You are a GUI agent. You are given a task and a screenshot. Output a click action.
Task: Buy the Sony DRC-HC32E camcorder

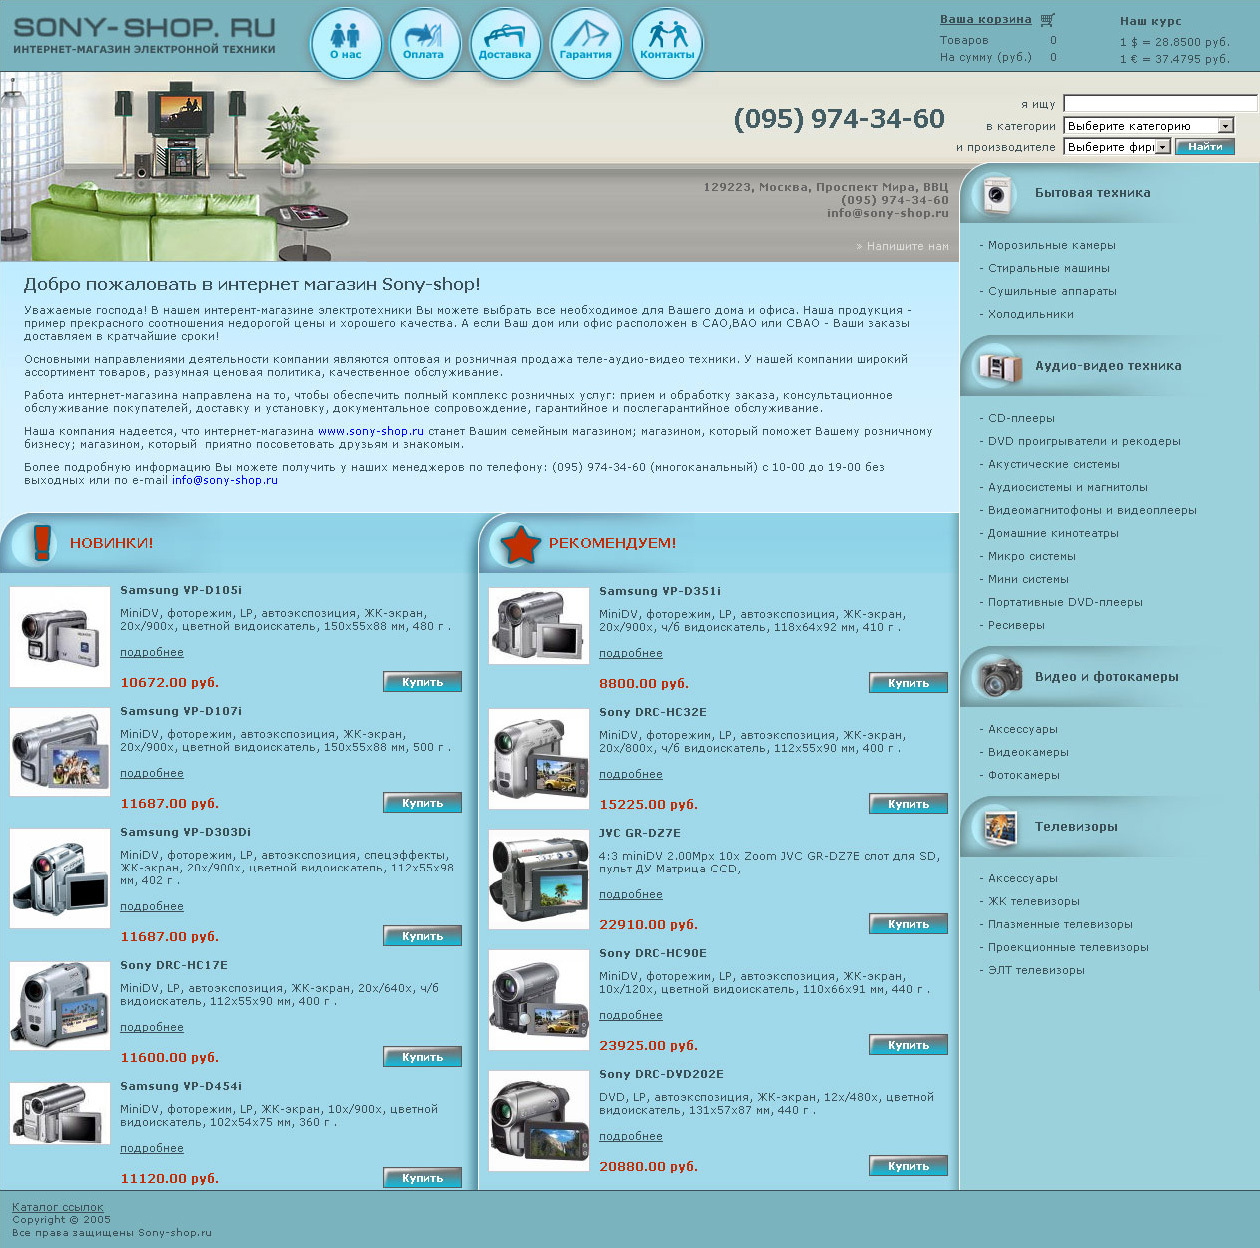908,804
